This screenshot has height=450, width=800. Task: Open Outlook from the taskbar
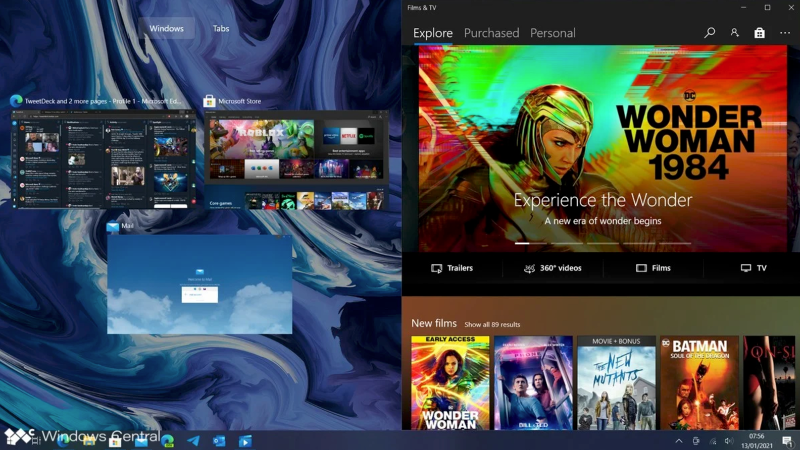point(219,440)
